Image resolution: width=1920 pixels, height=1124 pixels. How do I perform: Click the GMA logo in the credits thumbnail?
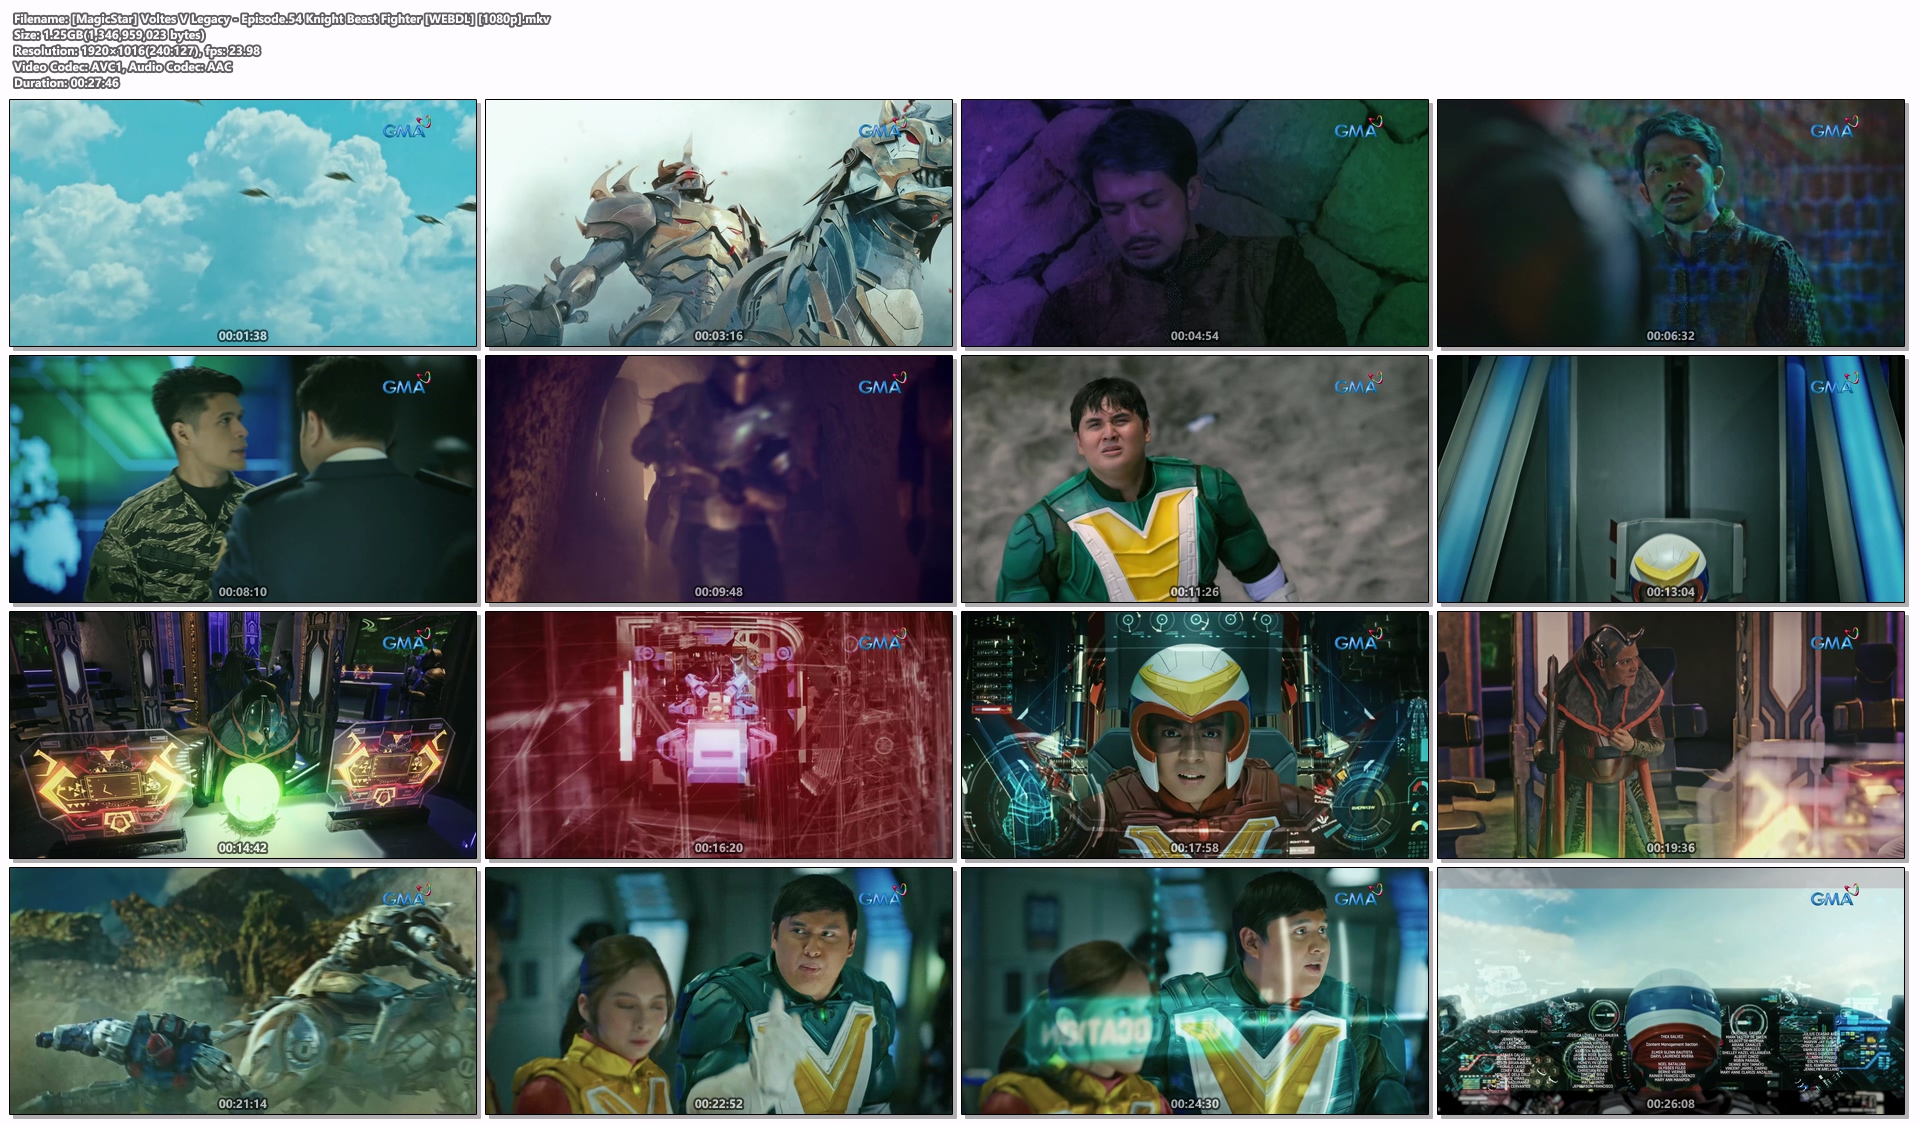[1833, 897]
